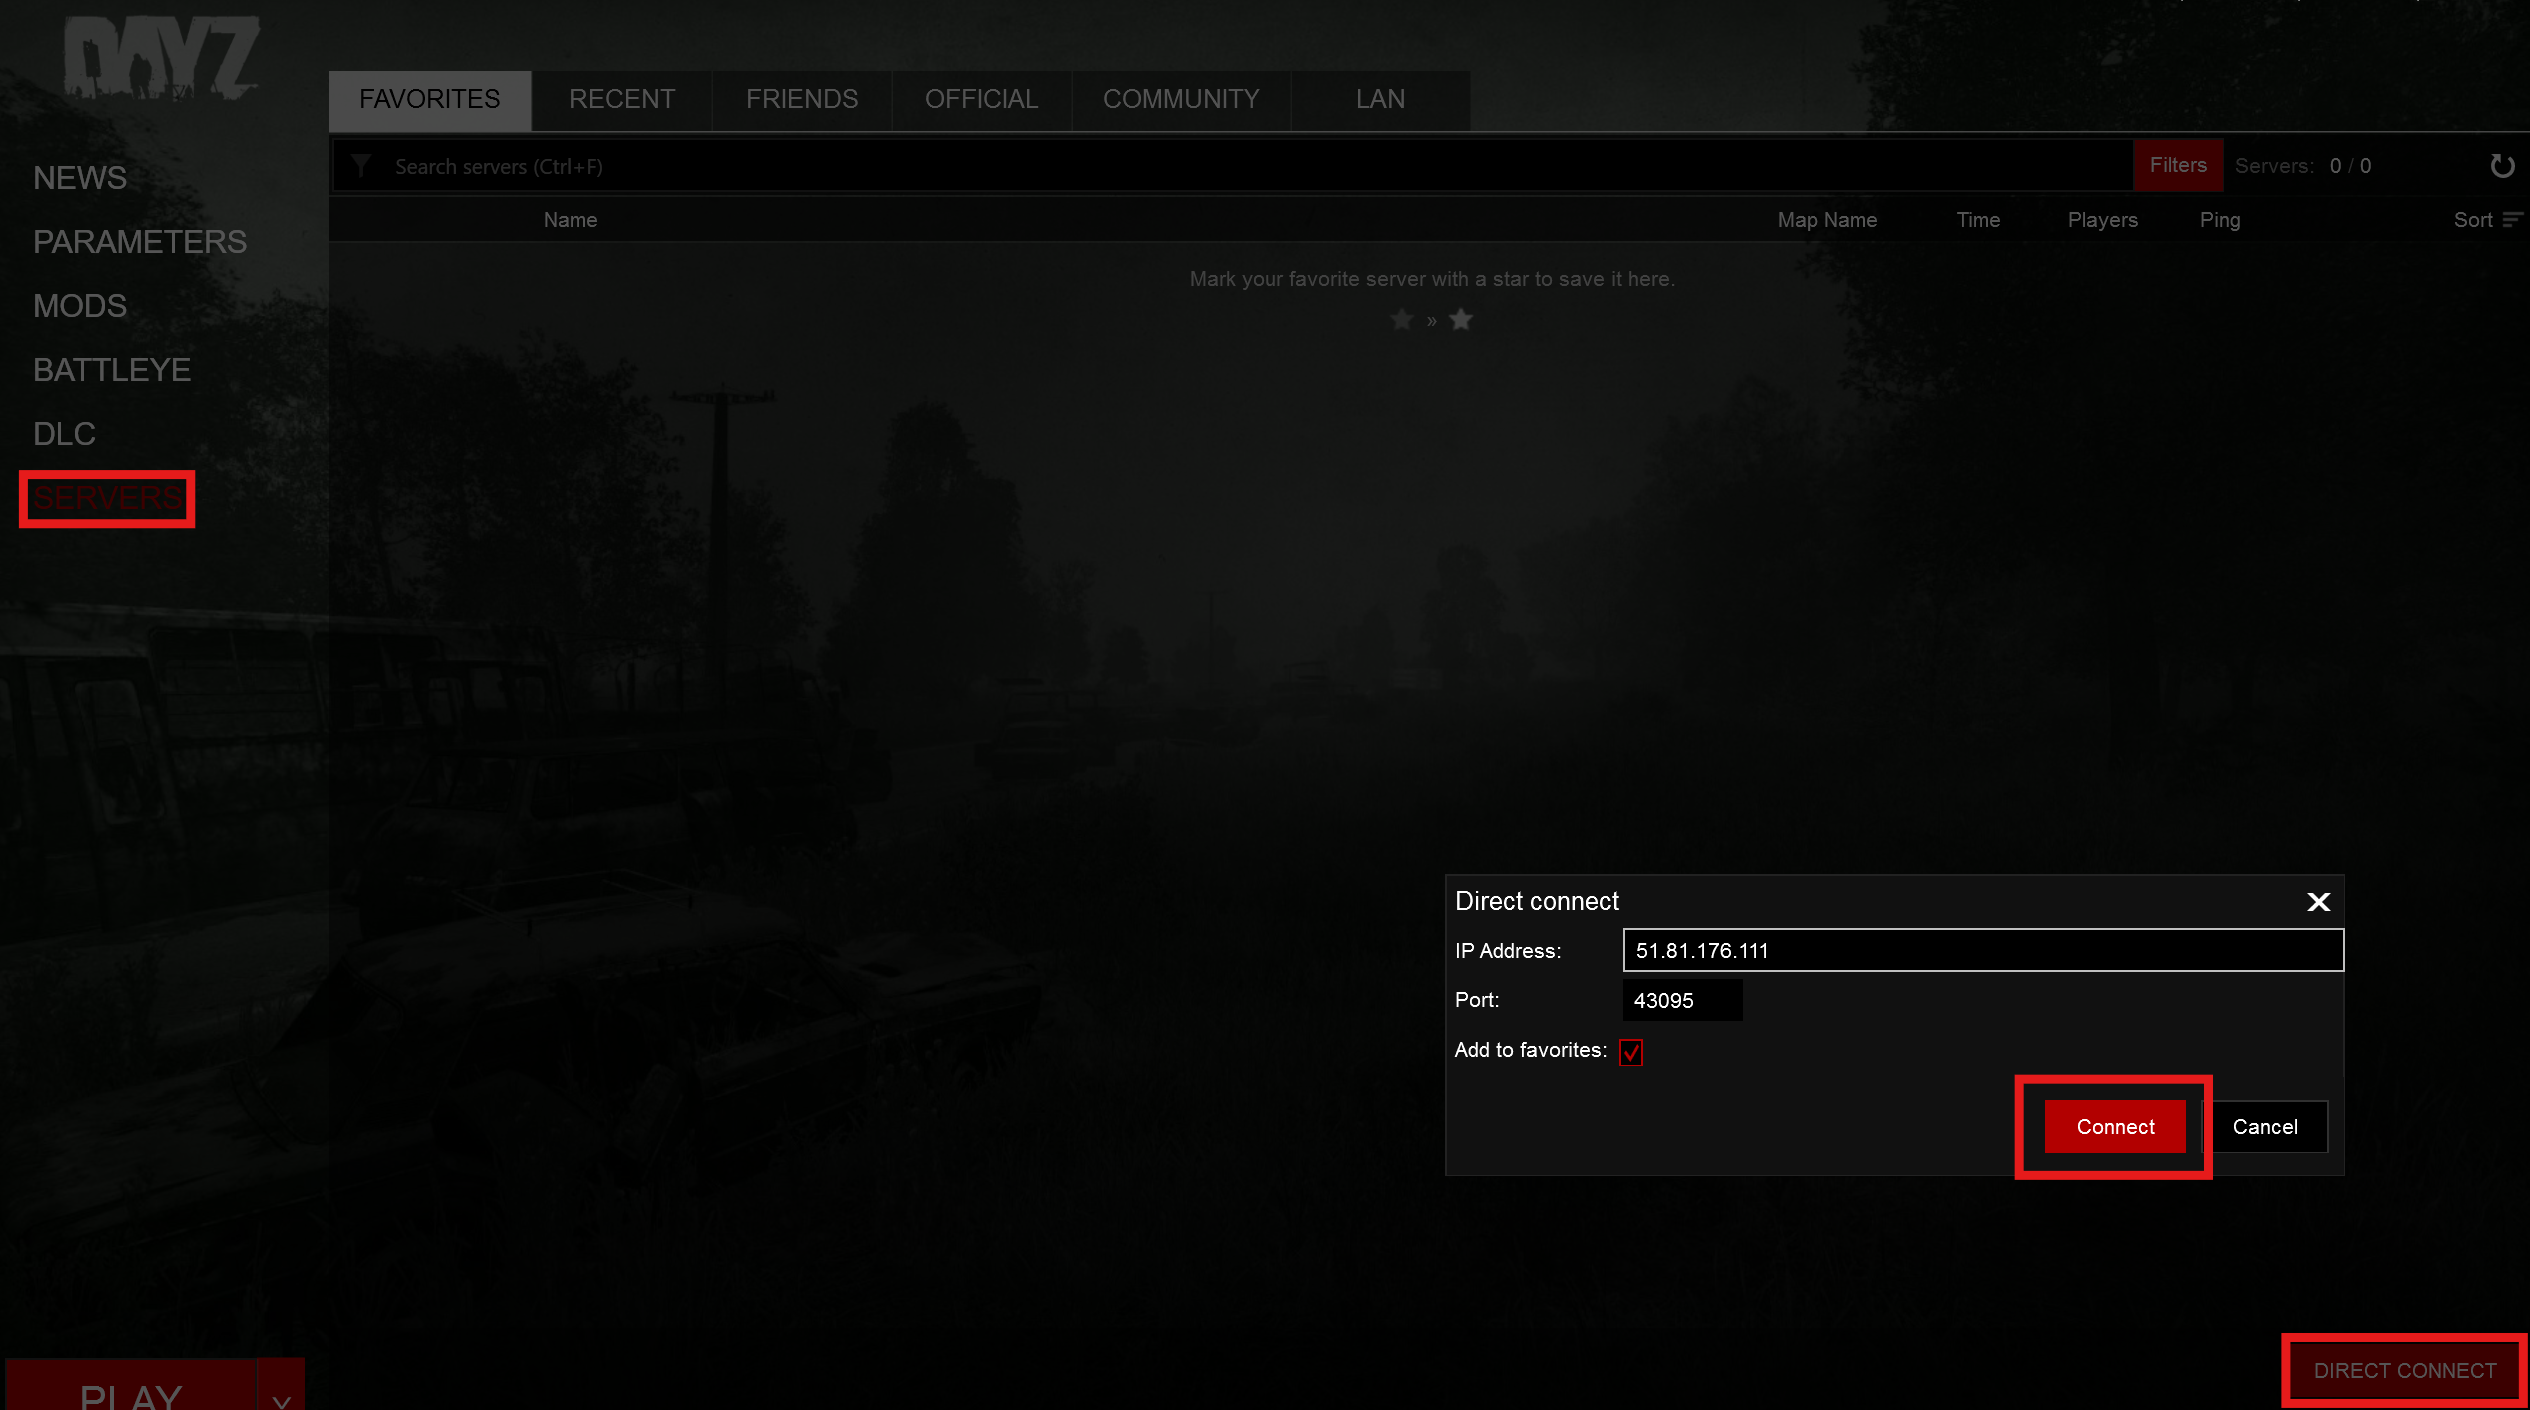Viewport: 2530px width, 1410px height.
Task: Select the OFFICIAL tab
Action: point(980,99)
